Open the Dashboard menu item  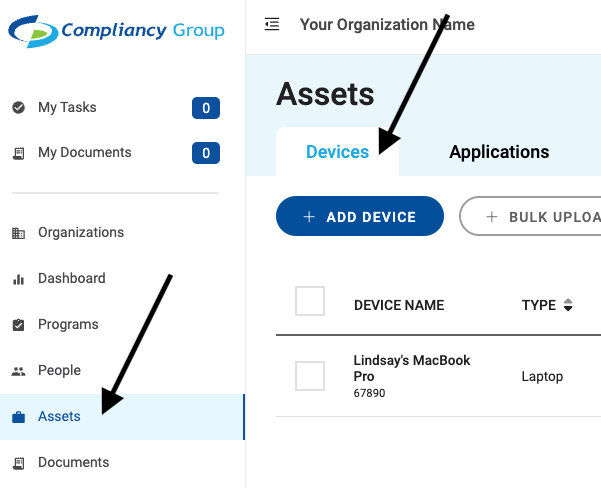[72, 278]
